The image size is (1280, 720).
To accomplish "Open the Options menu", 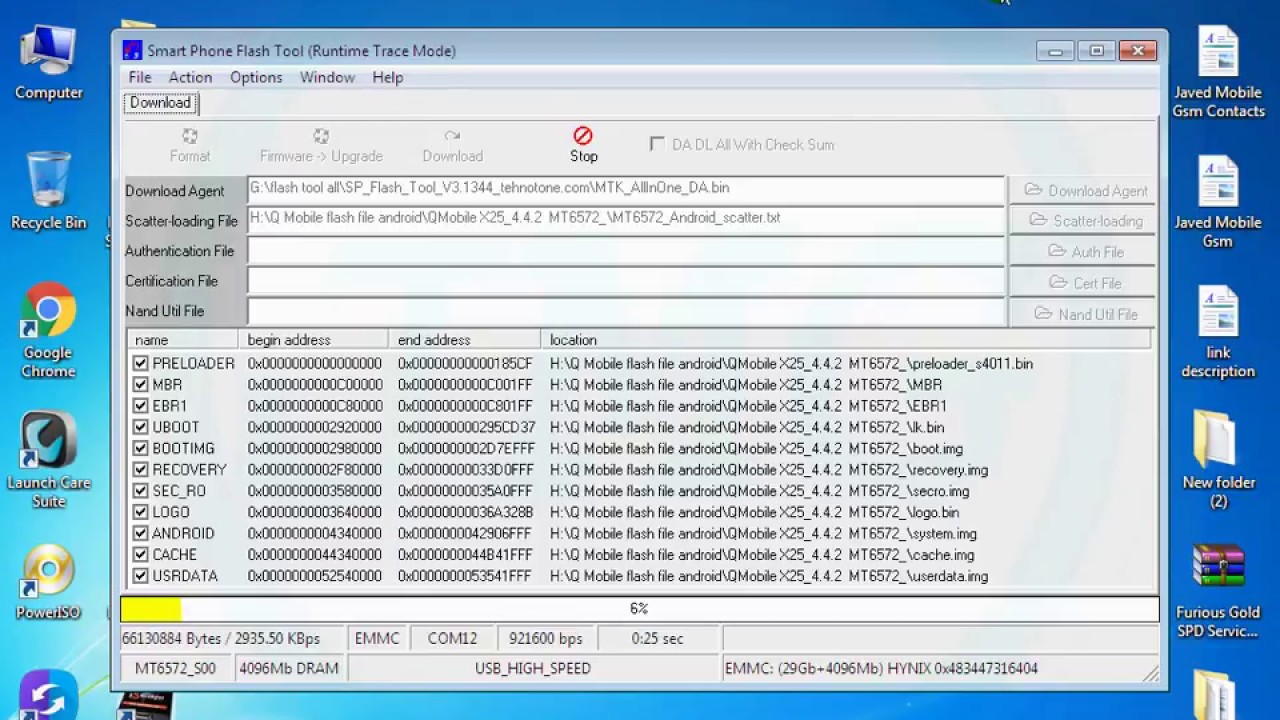I will click(256, 77).
